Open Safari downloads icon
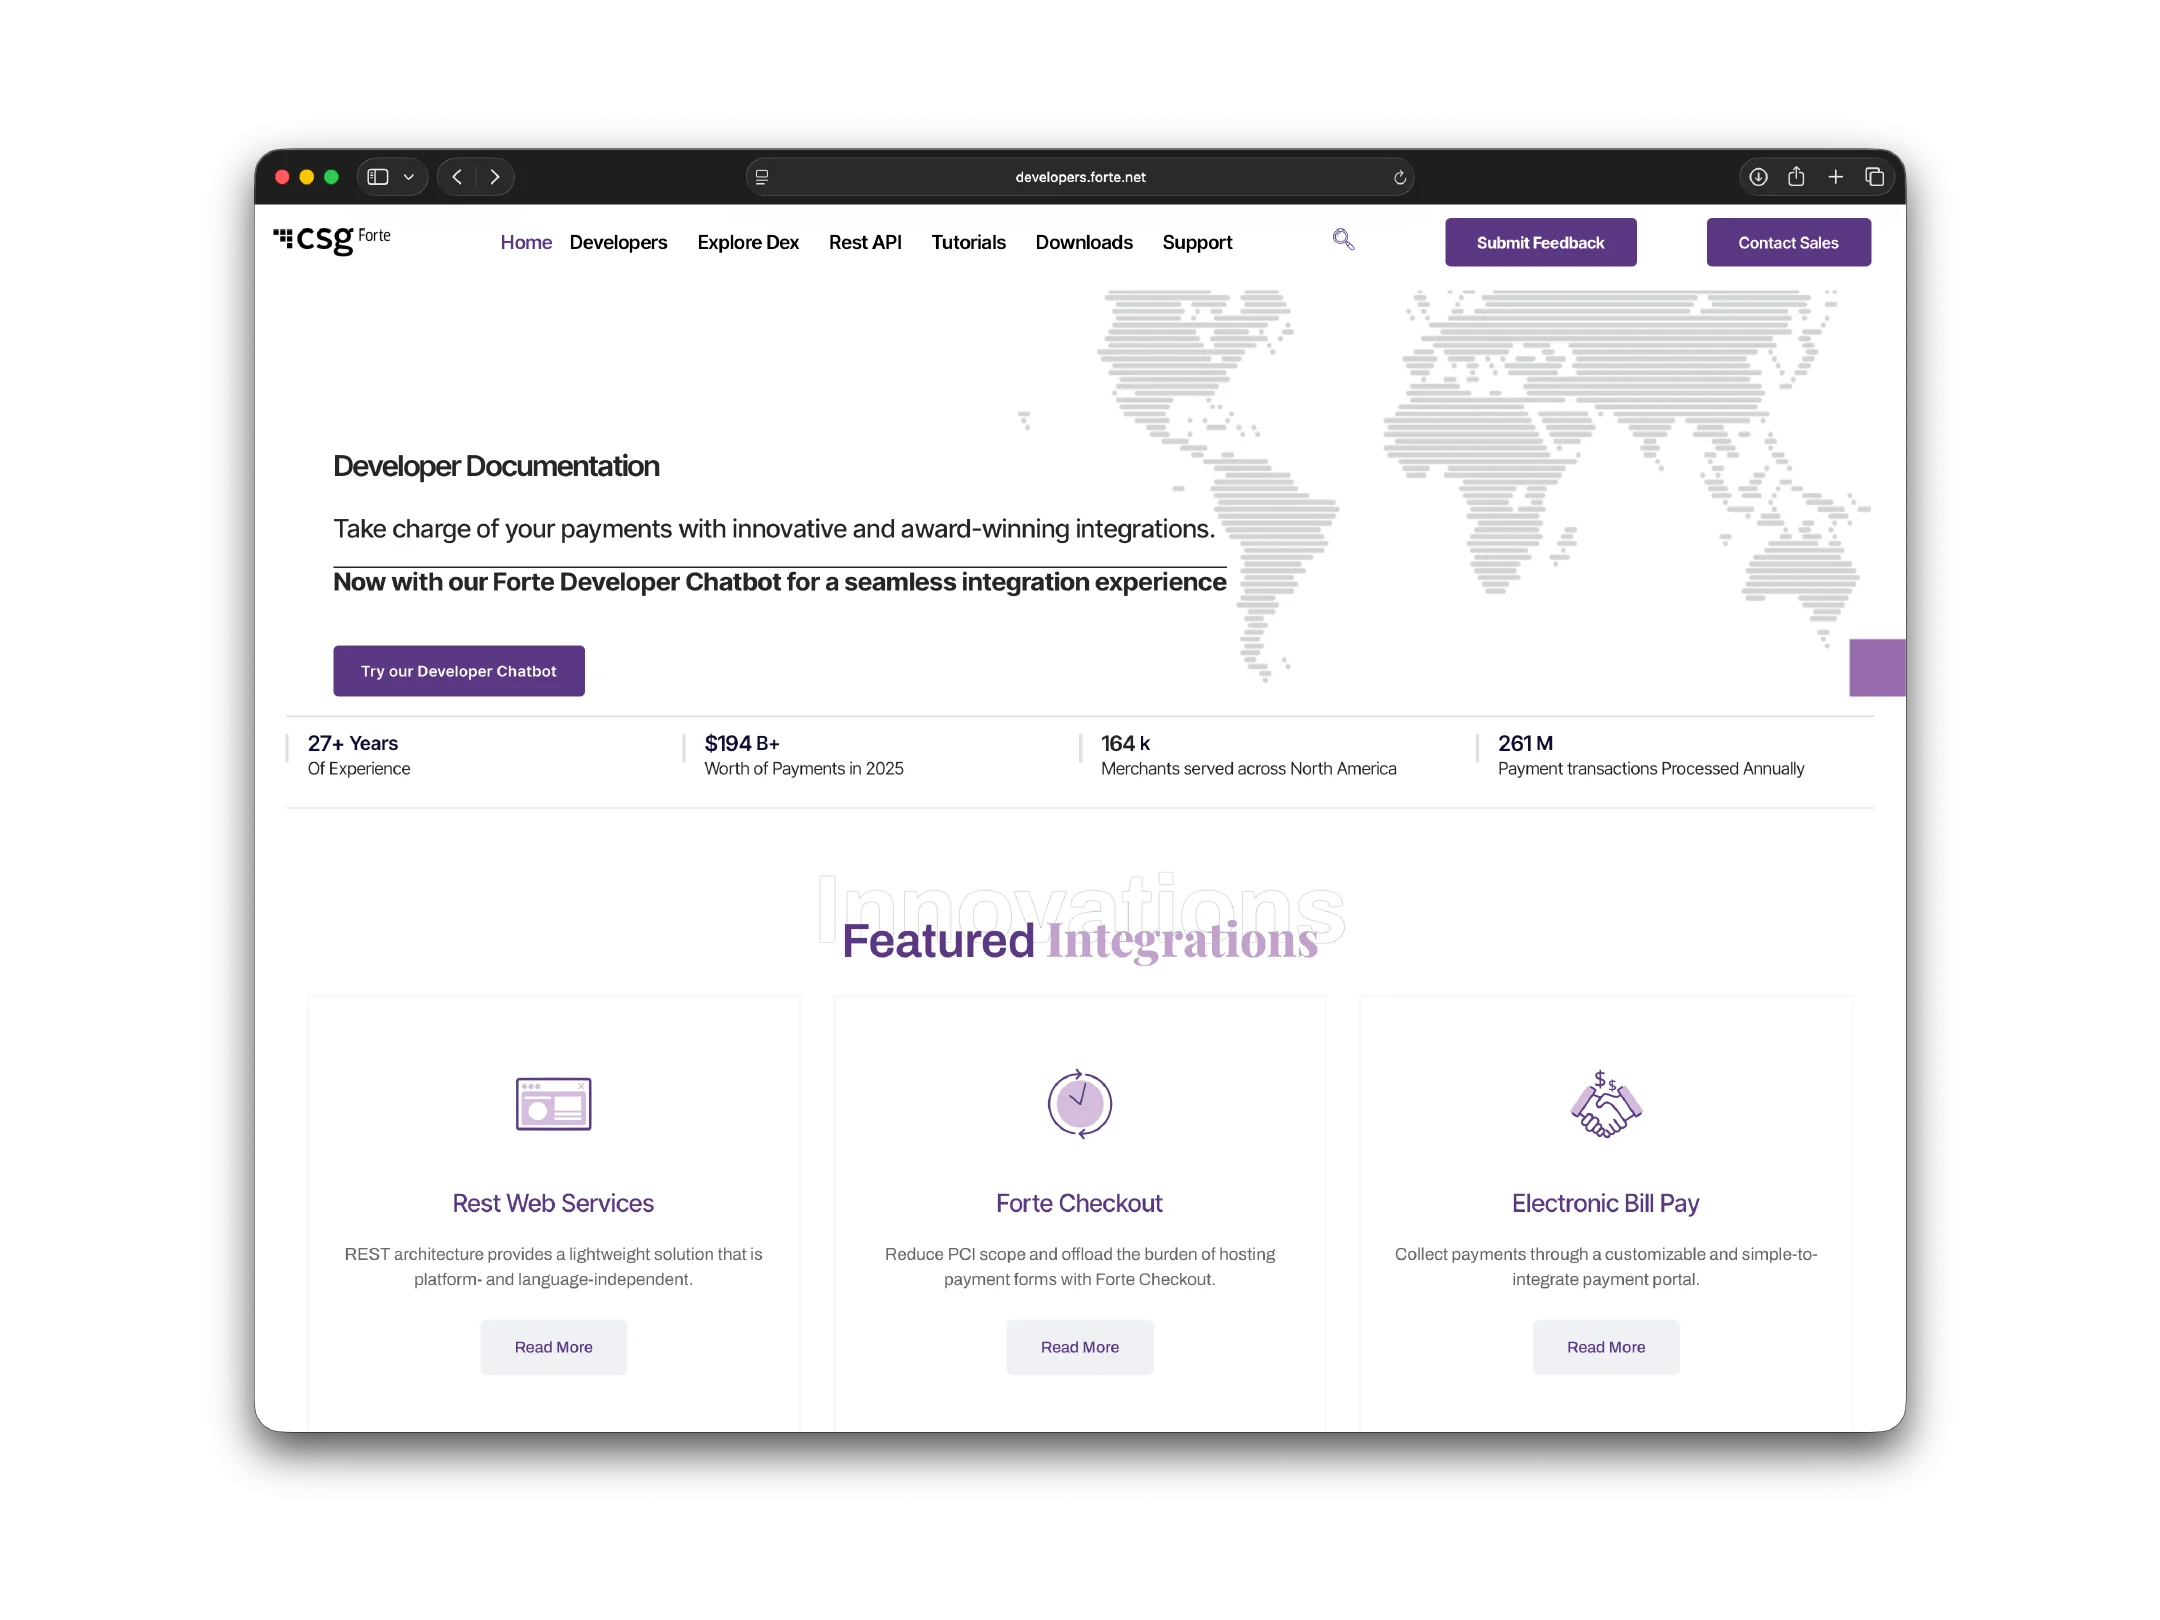2160x1620 pixels. [1758, 177]
